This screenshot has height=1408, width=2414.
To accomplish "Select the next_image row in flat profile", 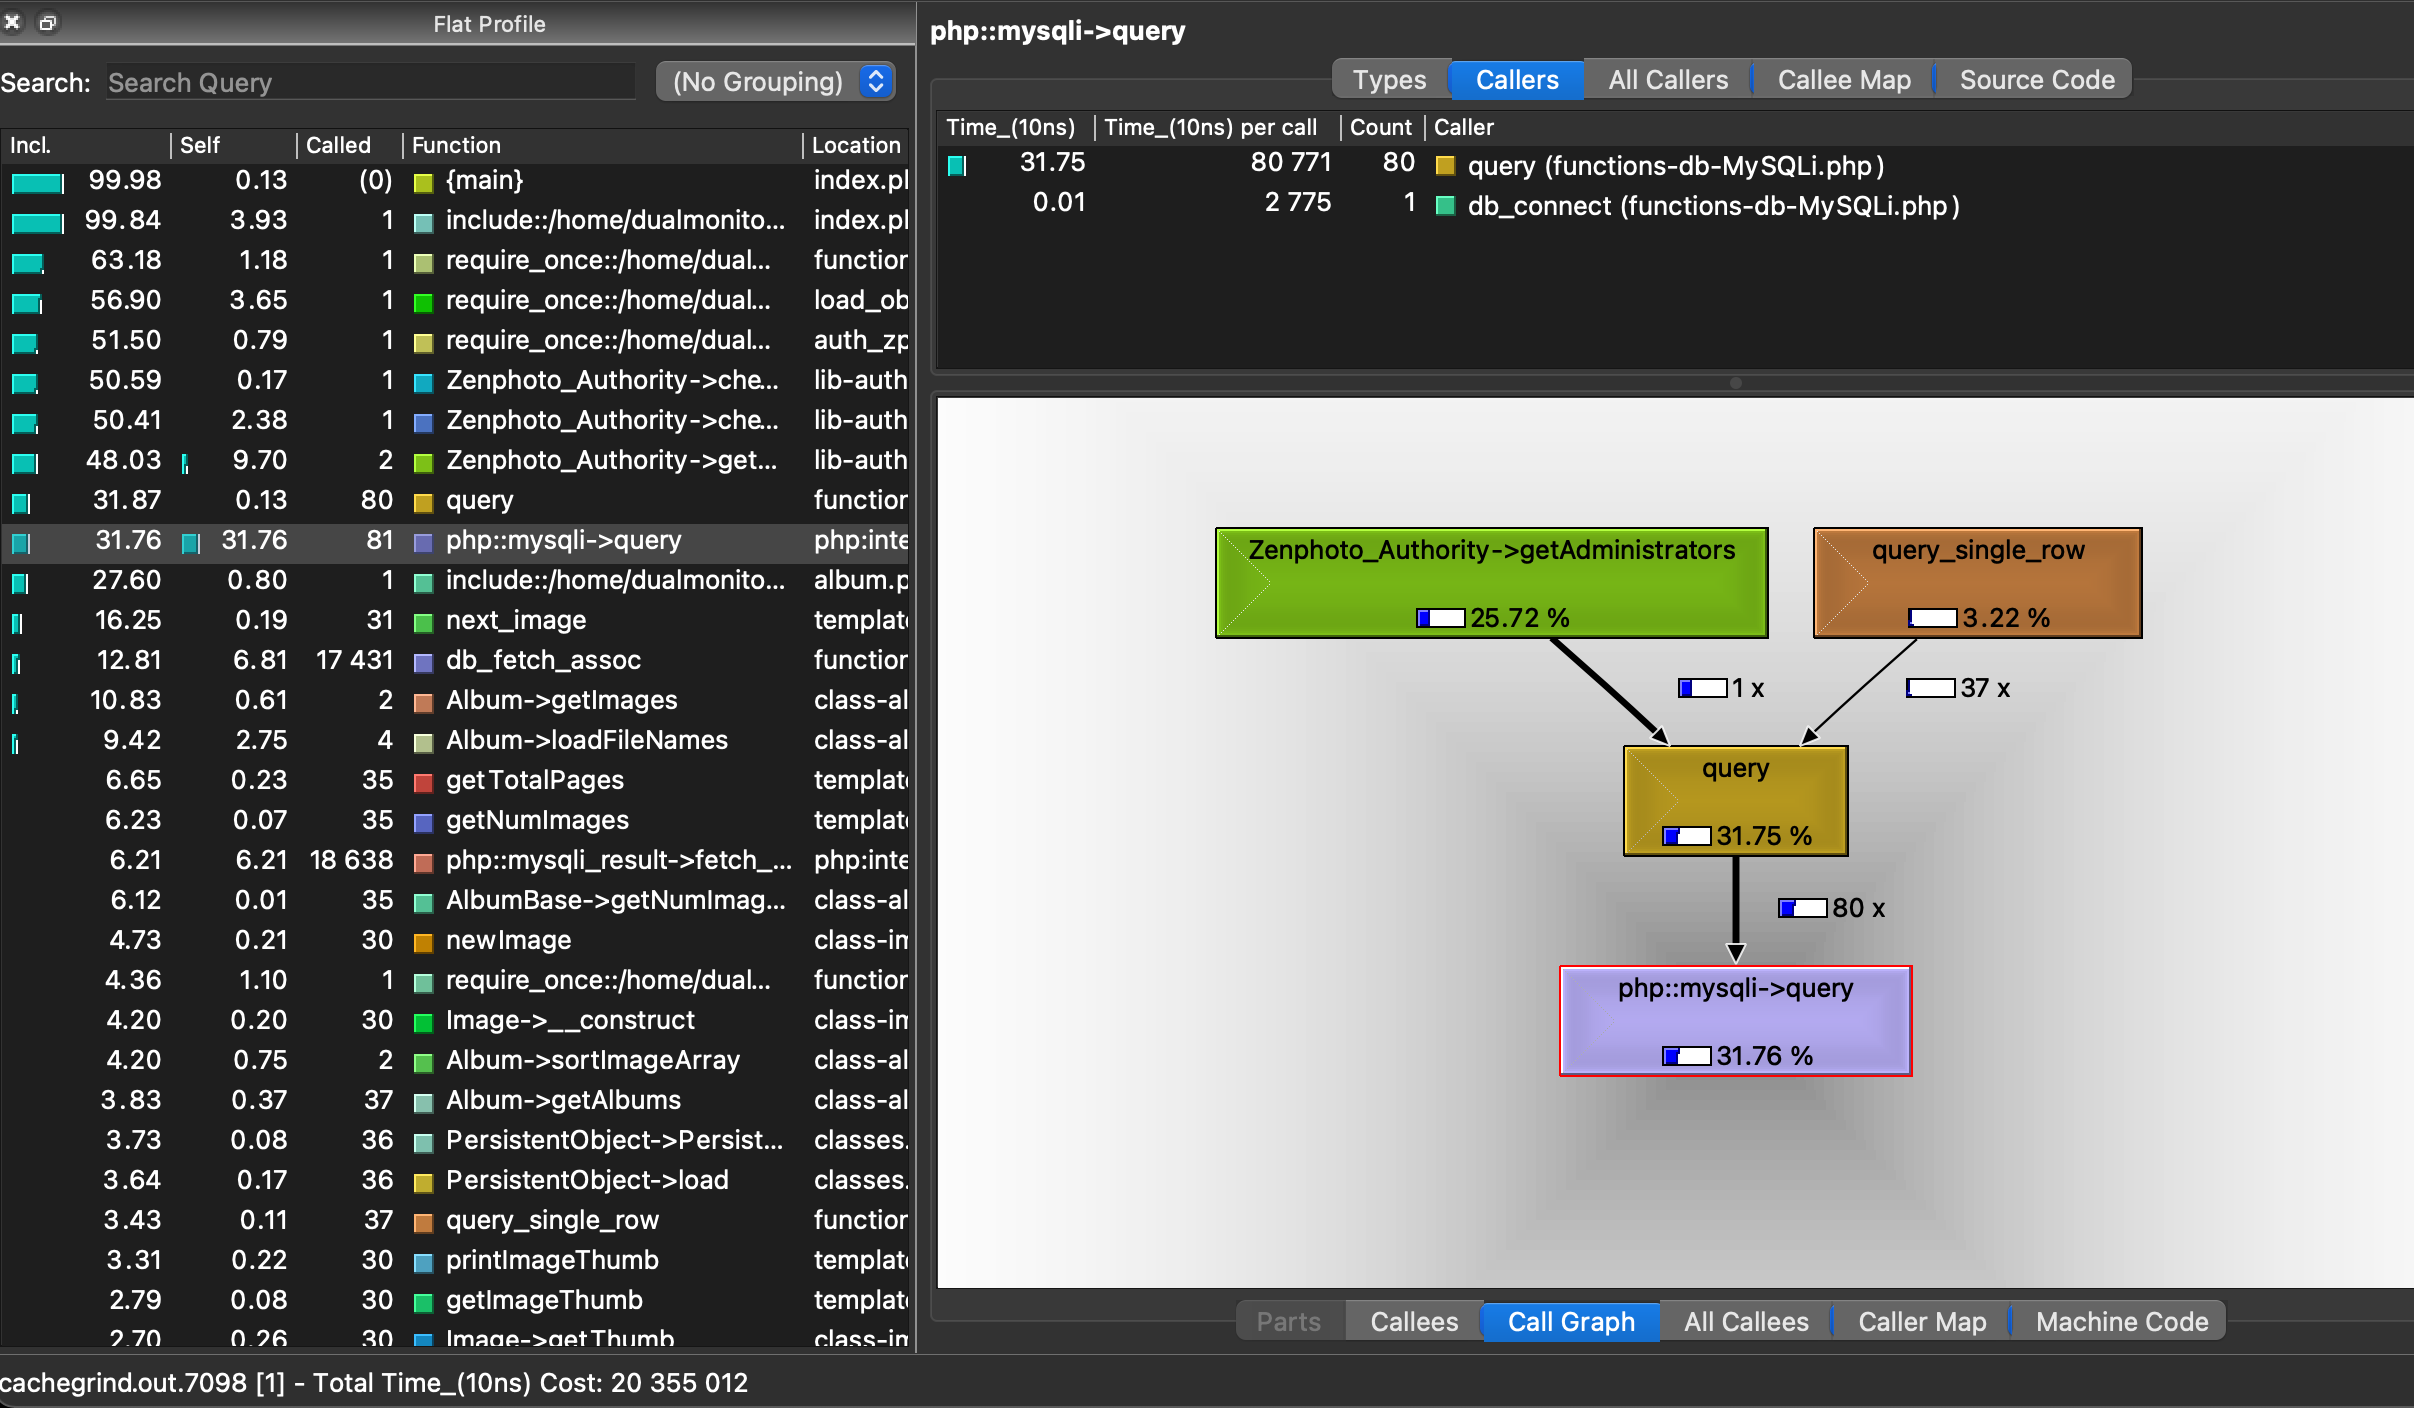I will [x=515, y=620].
